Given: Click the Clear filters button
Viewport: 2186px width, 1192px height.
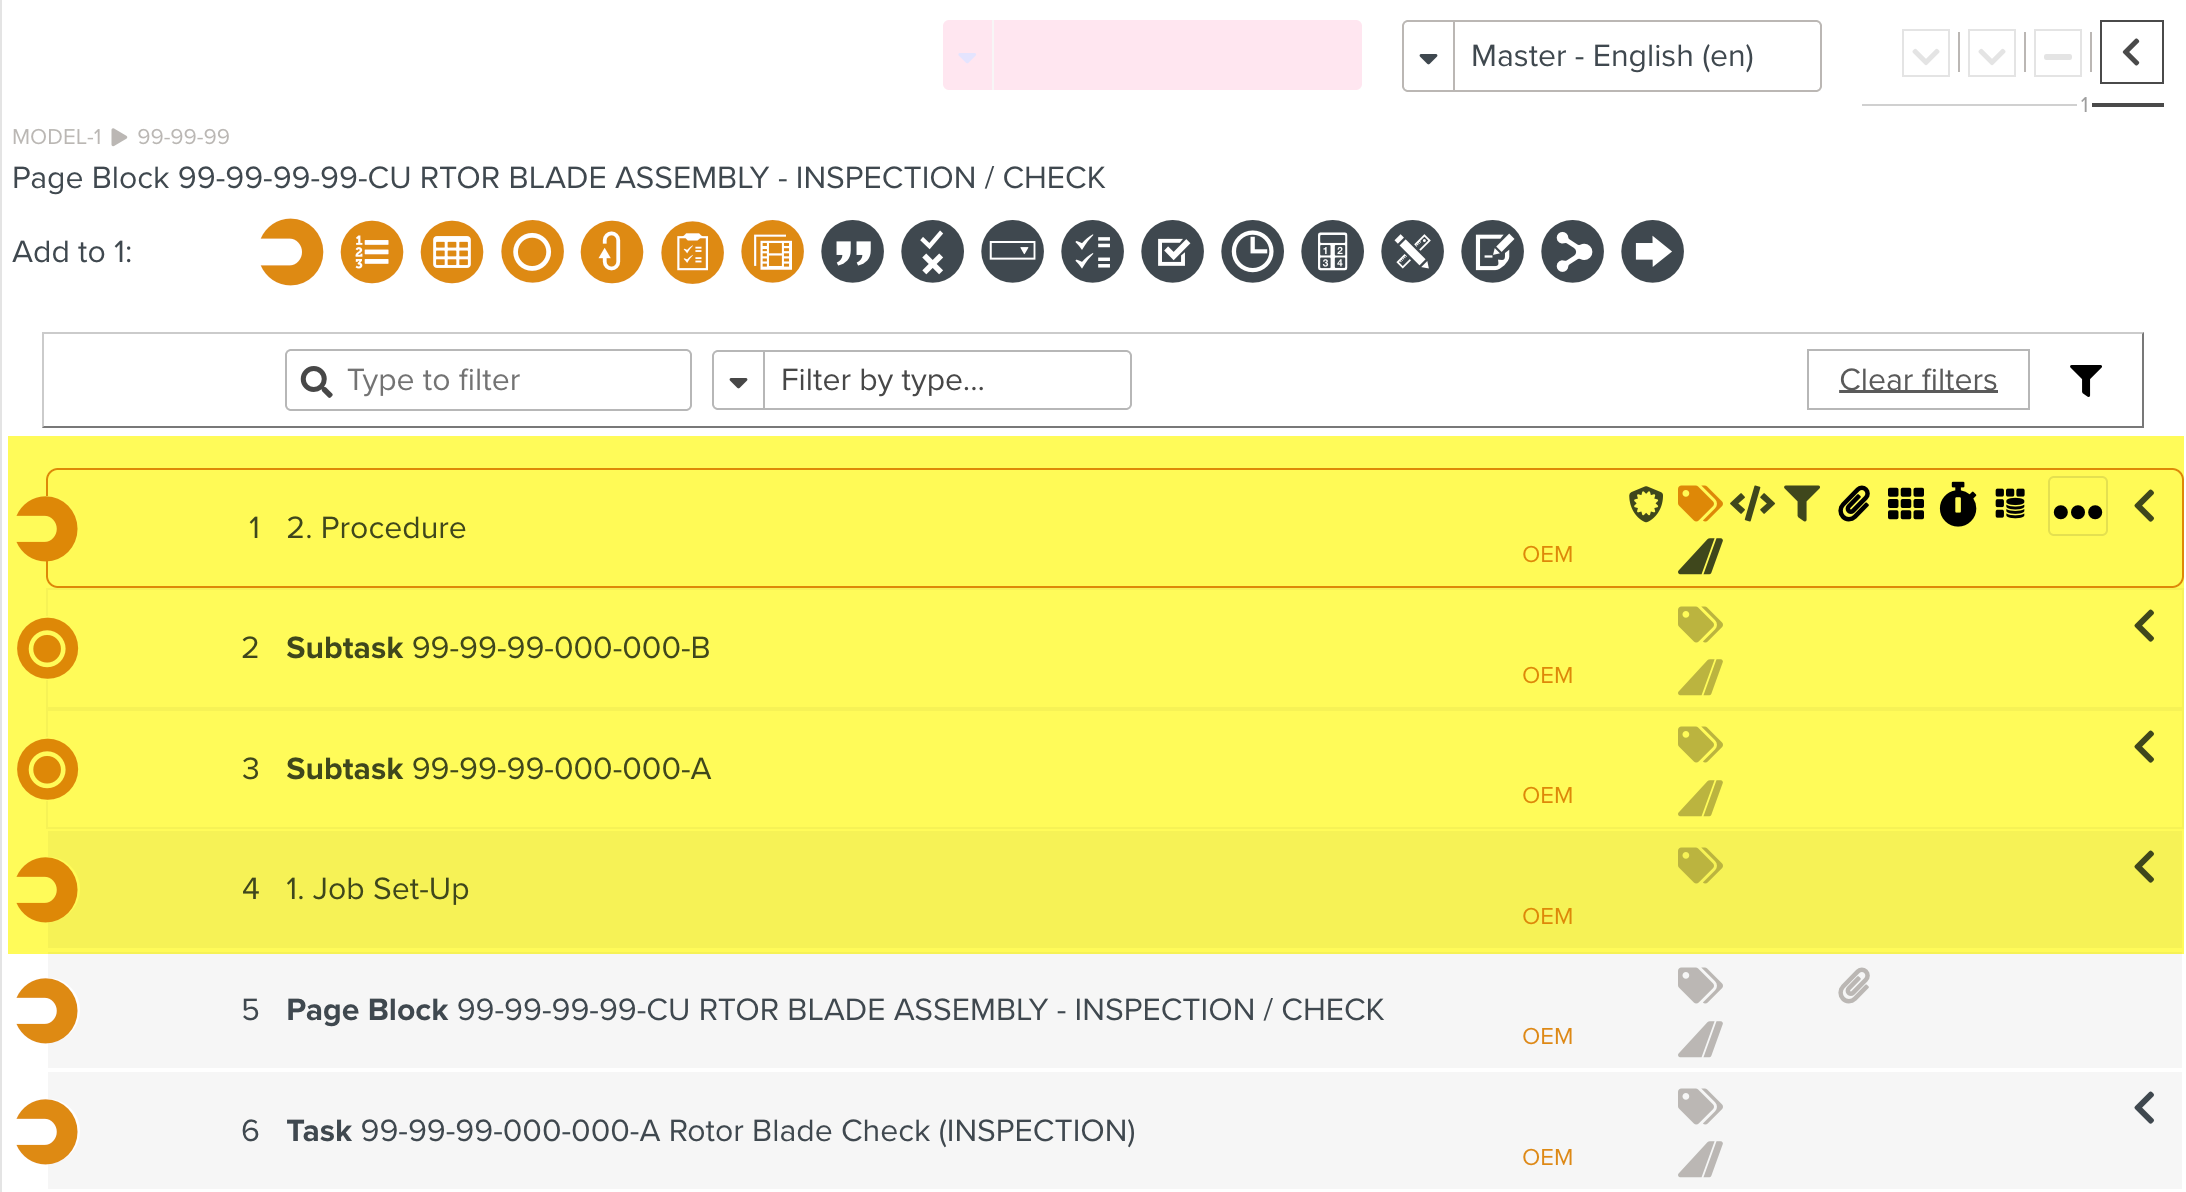Looking at the screenshot, I should click(x=1917, y=380).
